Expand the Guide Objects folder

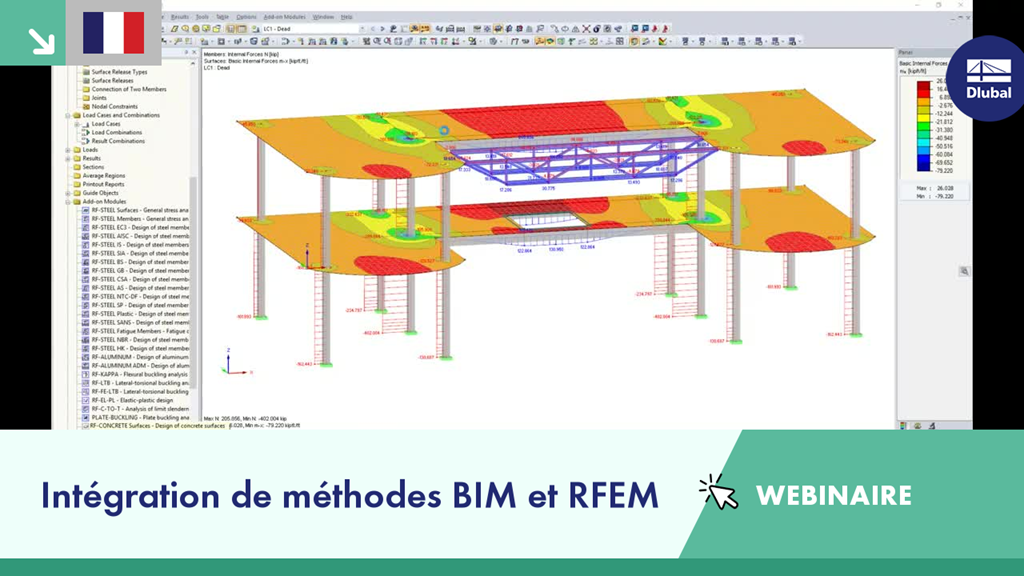[x=68, y=193]
